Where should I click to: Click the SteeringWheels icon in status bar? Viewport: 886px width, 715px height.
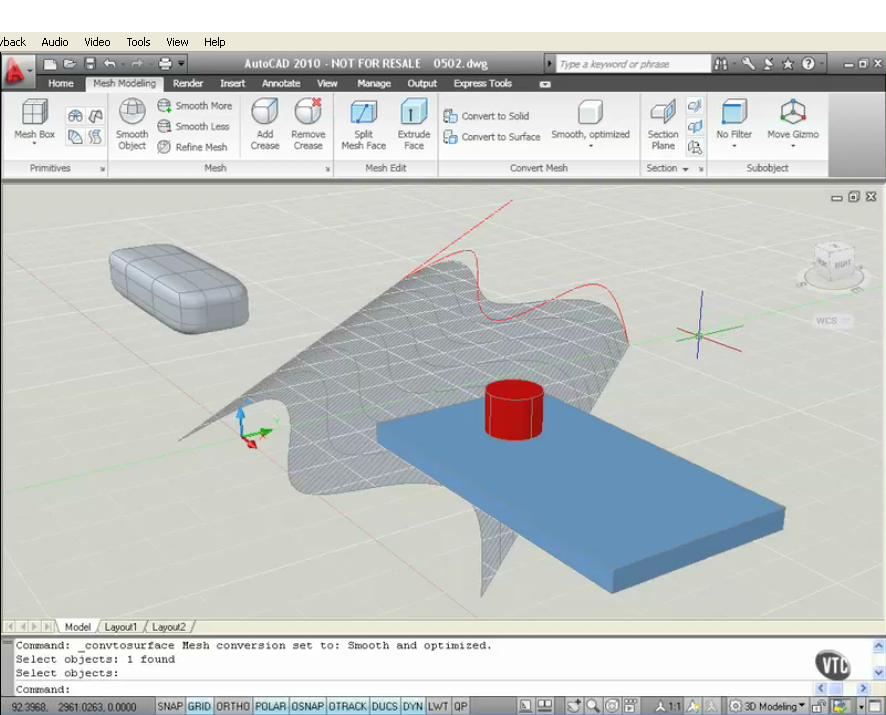[x=612, y=706]
